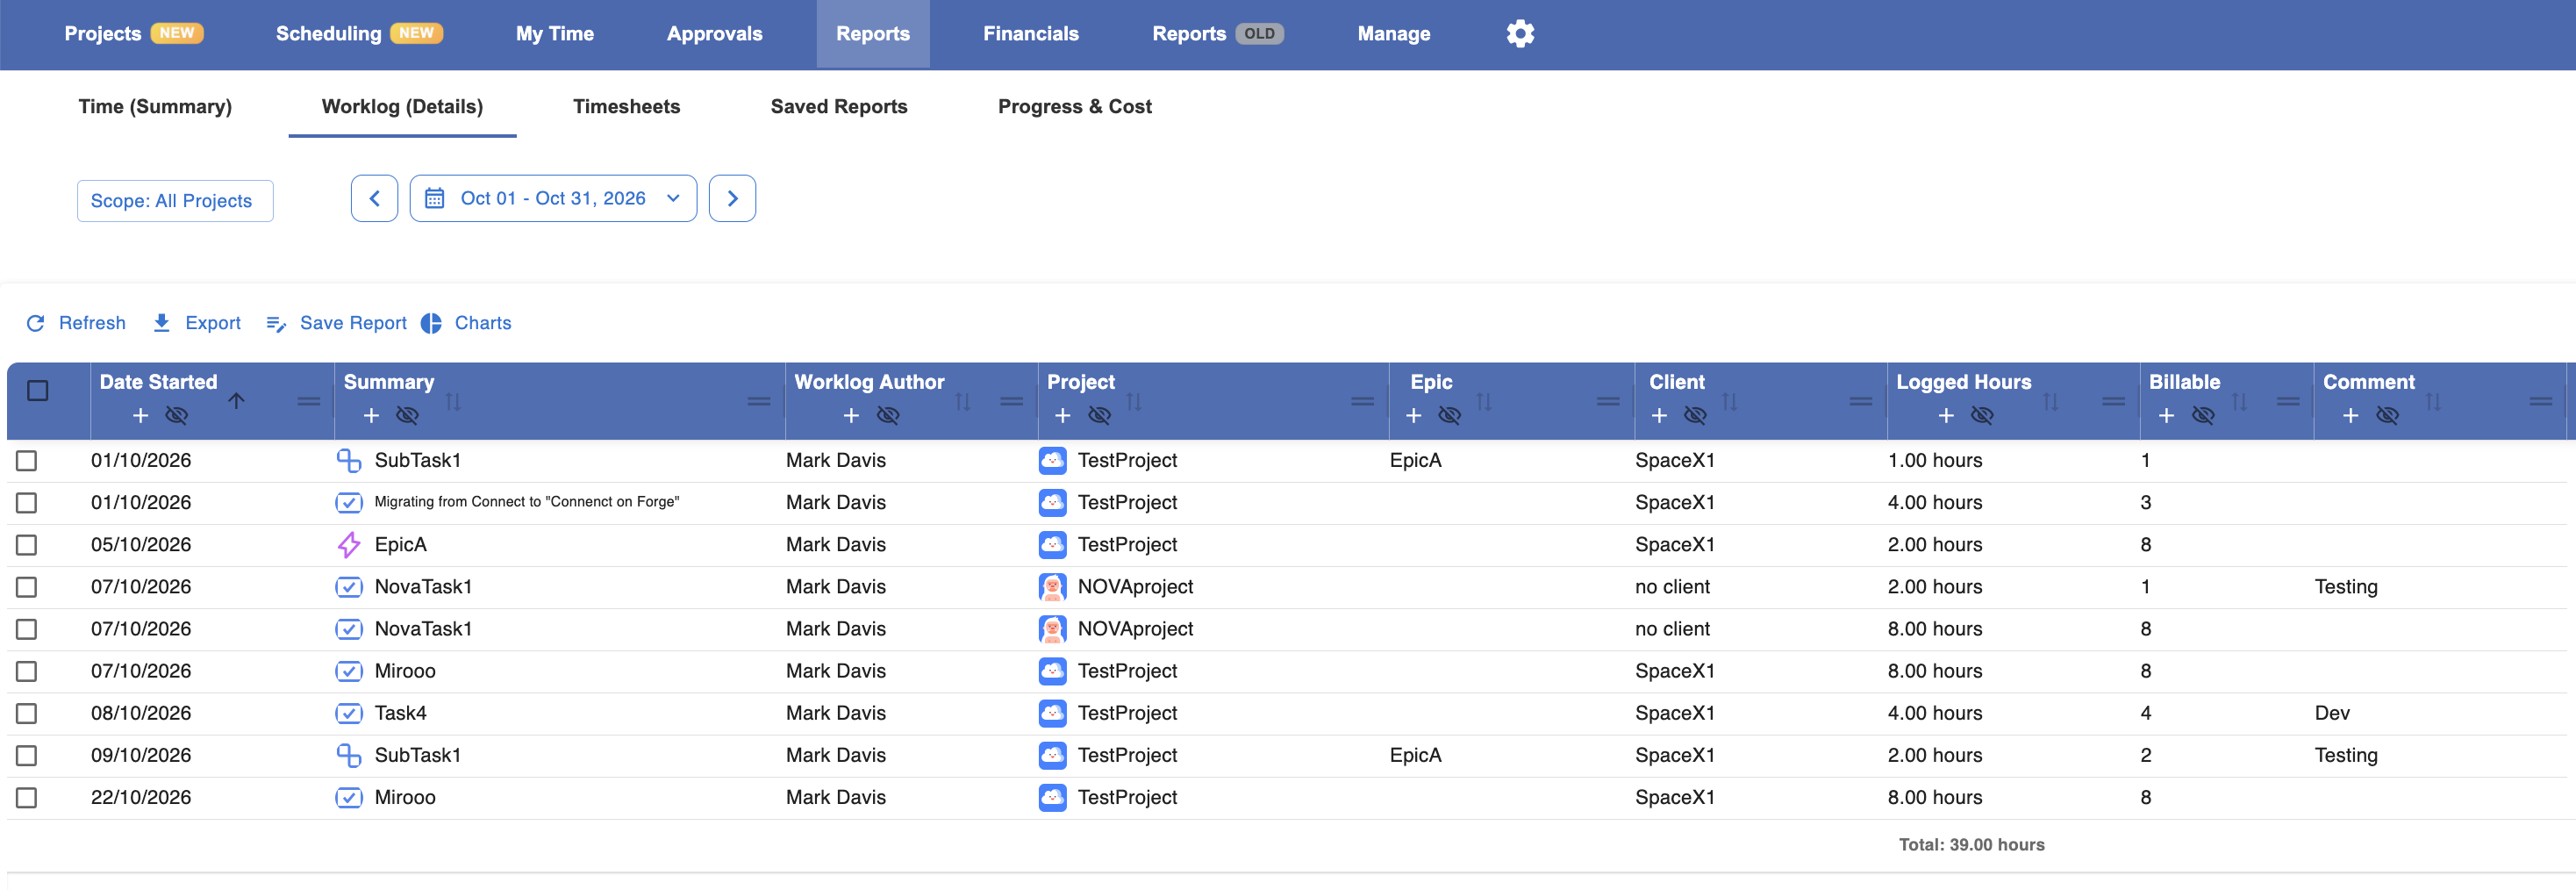
Task: Click the plus icon under Date Started
Action: [x=141, y=415]
